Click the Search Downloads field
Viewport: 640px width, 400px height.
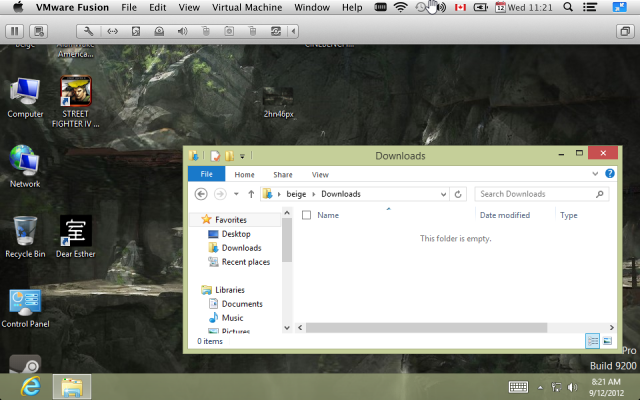[542, 194]
